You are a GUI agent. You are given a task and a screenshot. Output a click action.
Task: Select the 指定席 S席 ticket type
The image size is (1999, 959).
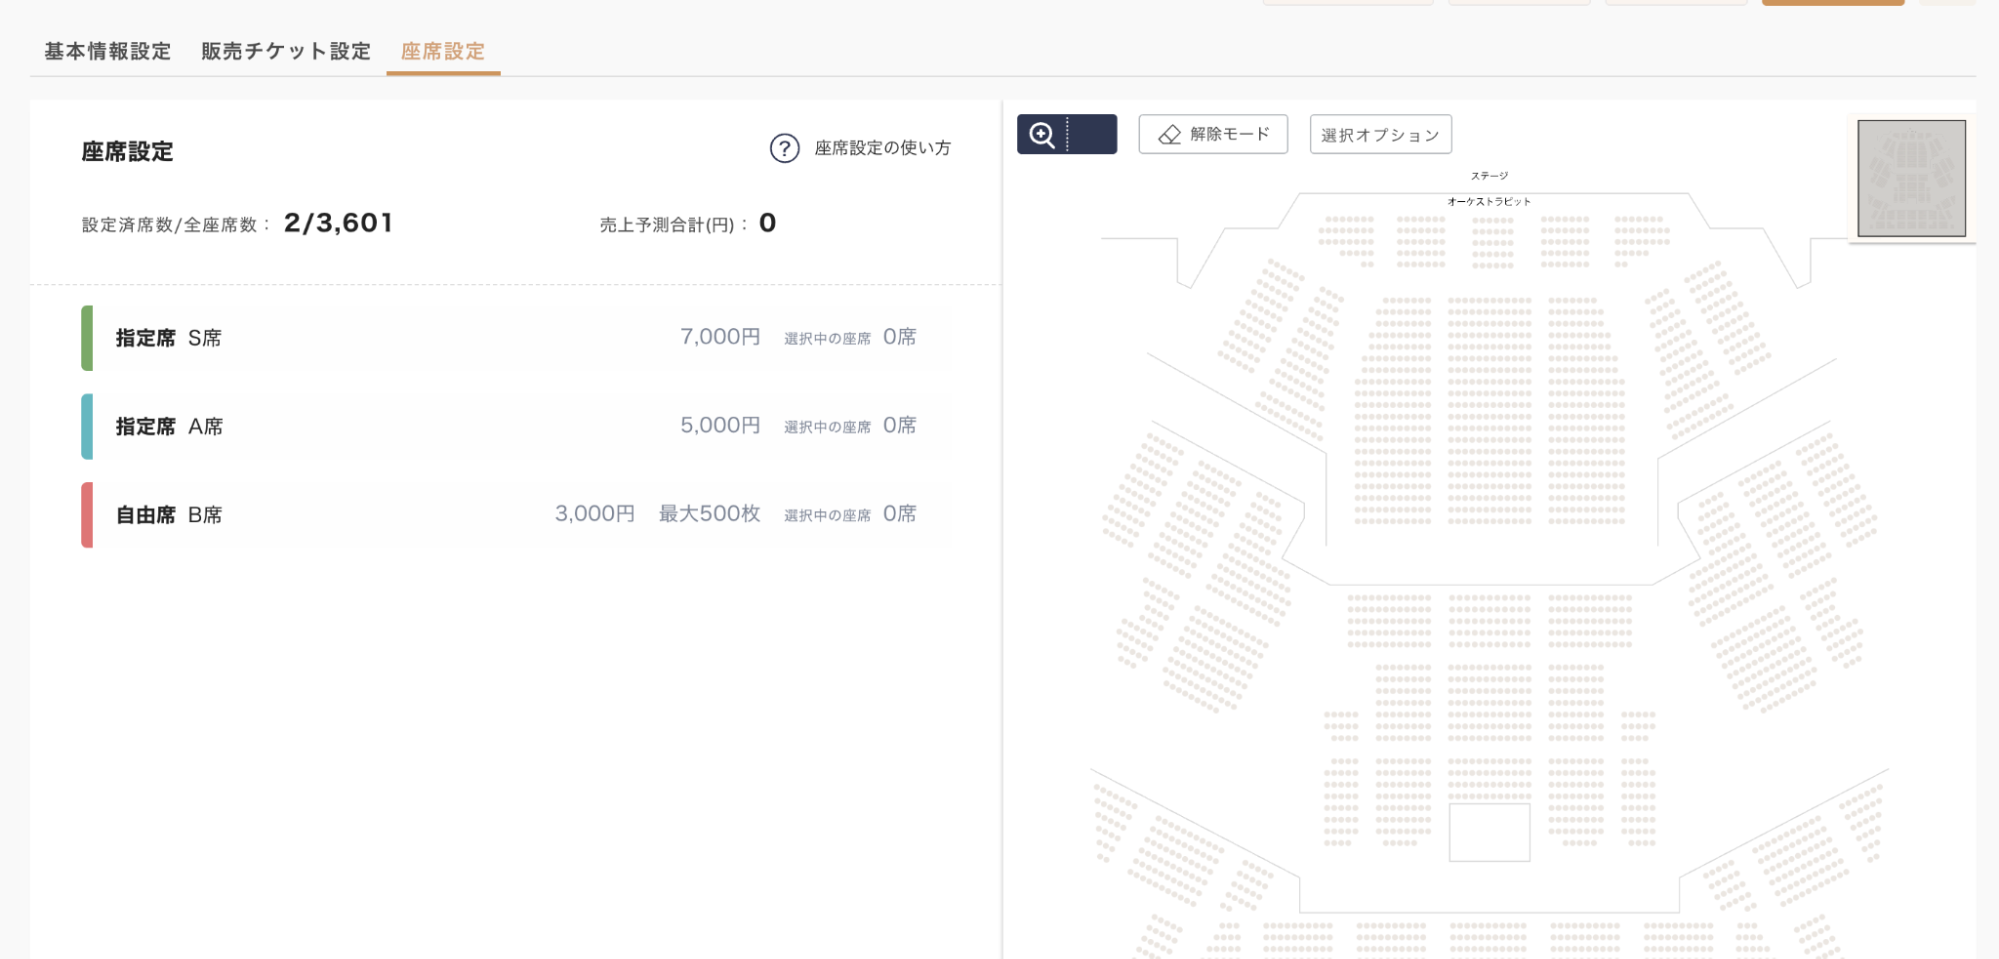[168, 338]
